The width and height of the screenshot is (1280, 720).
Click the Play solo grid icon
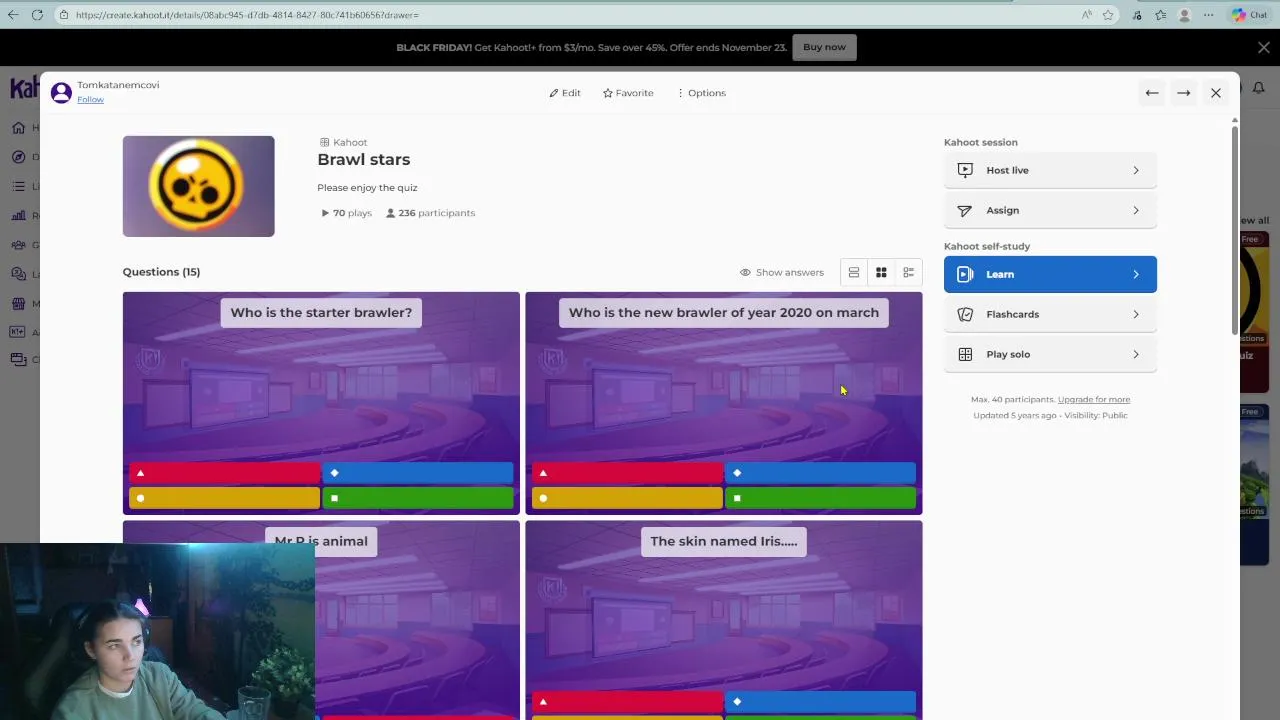965,354
